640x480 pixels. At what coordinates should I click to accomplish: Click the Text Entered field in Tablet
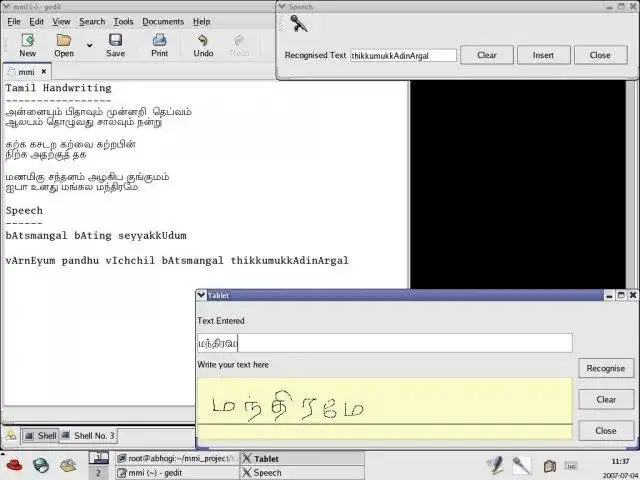coord(385,343)
